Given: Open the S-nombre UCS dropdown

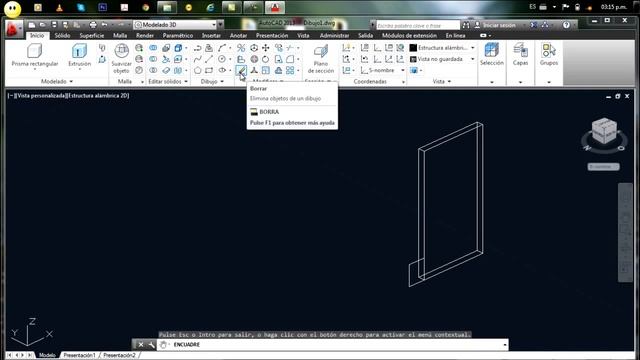Looking at the screenshot, I should pyautogui.click(x=383, y=70).
